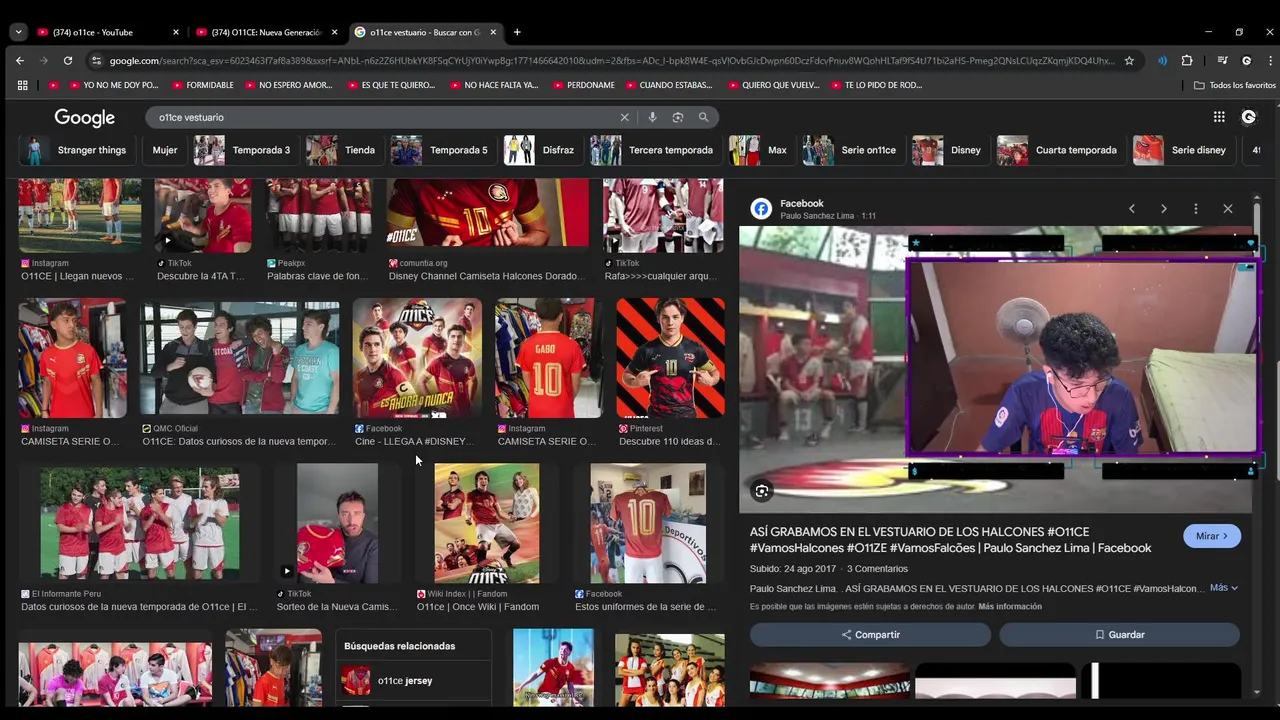The image size is (1280, 720).
Task: Start voice search with microphone icon
Action: [652, 117]
